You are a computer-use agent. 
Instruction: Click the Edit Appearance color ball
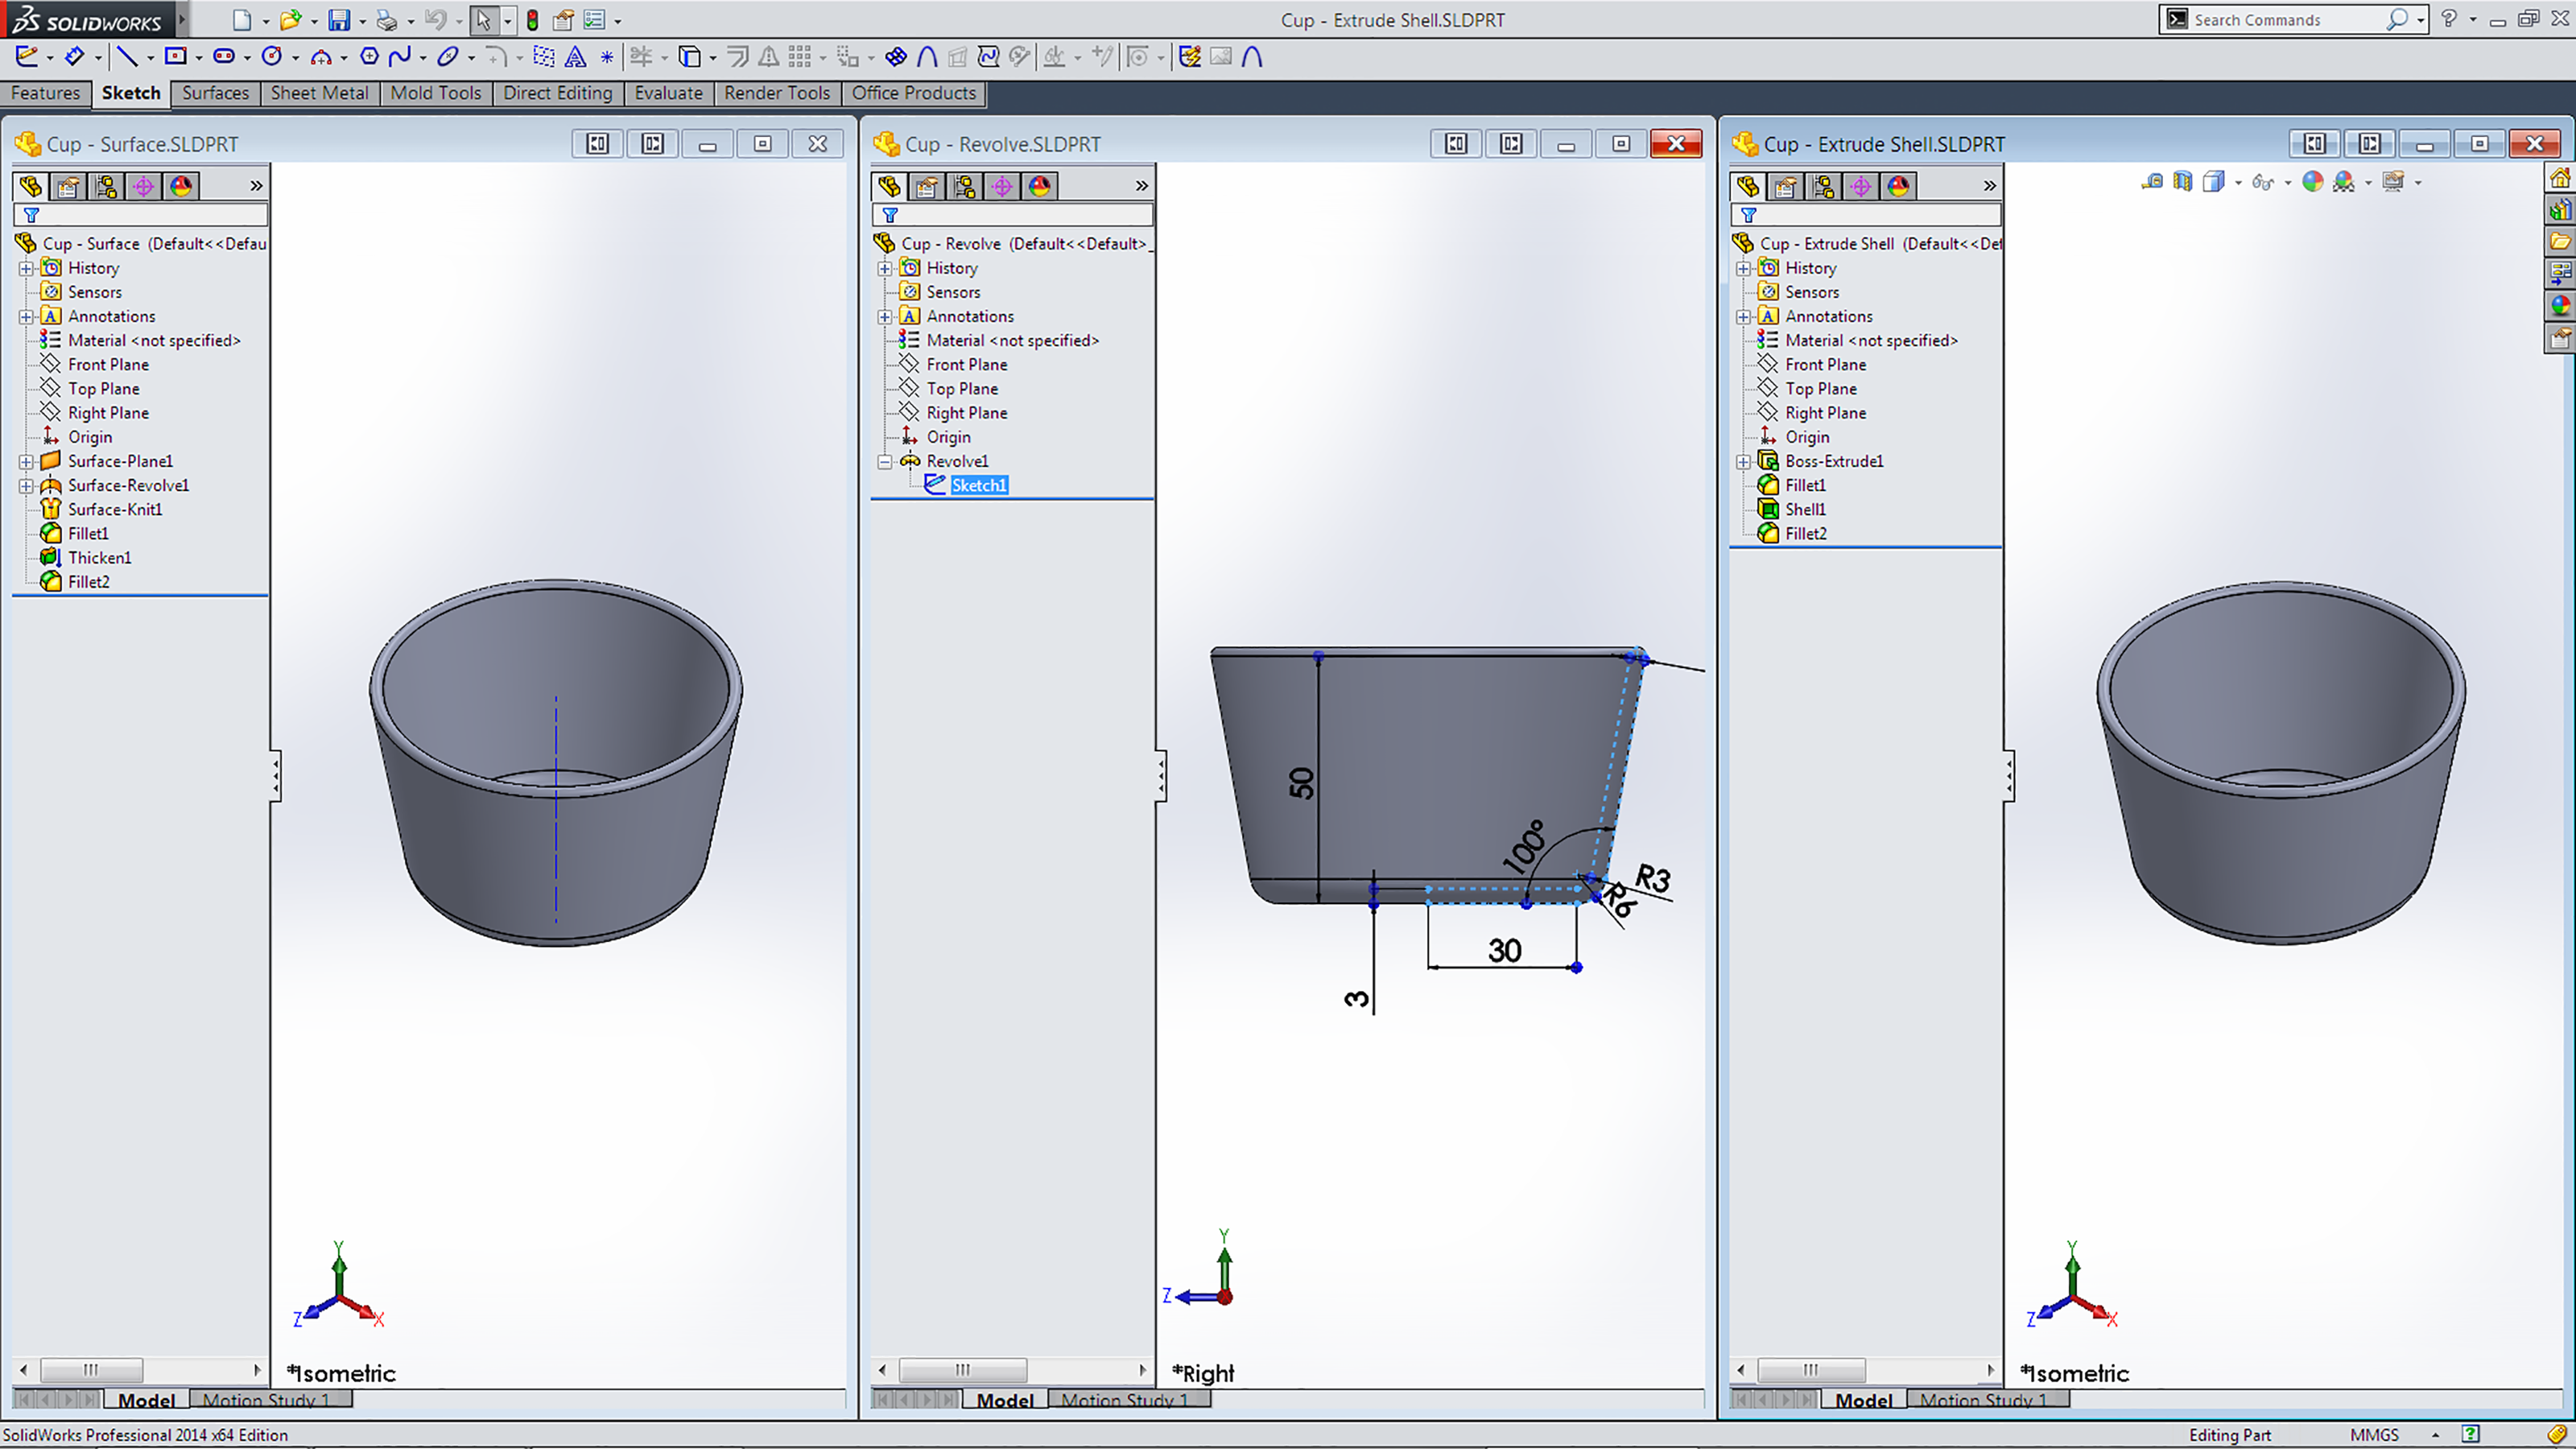[x=2312, y=182]
